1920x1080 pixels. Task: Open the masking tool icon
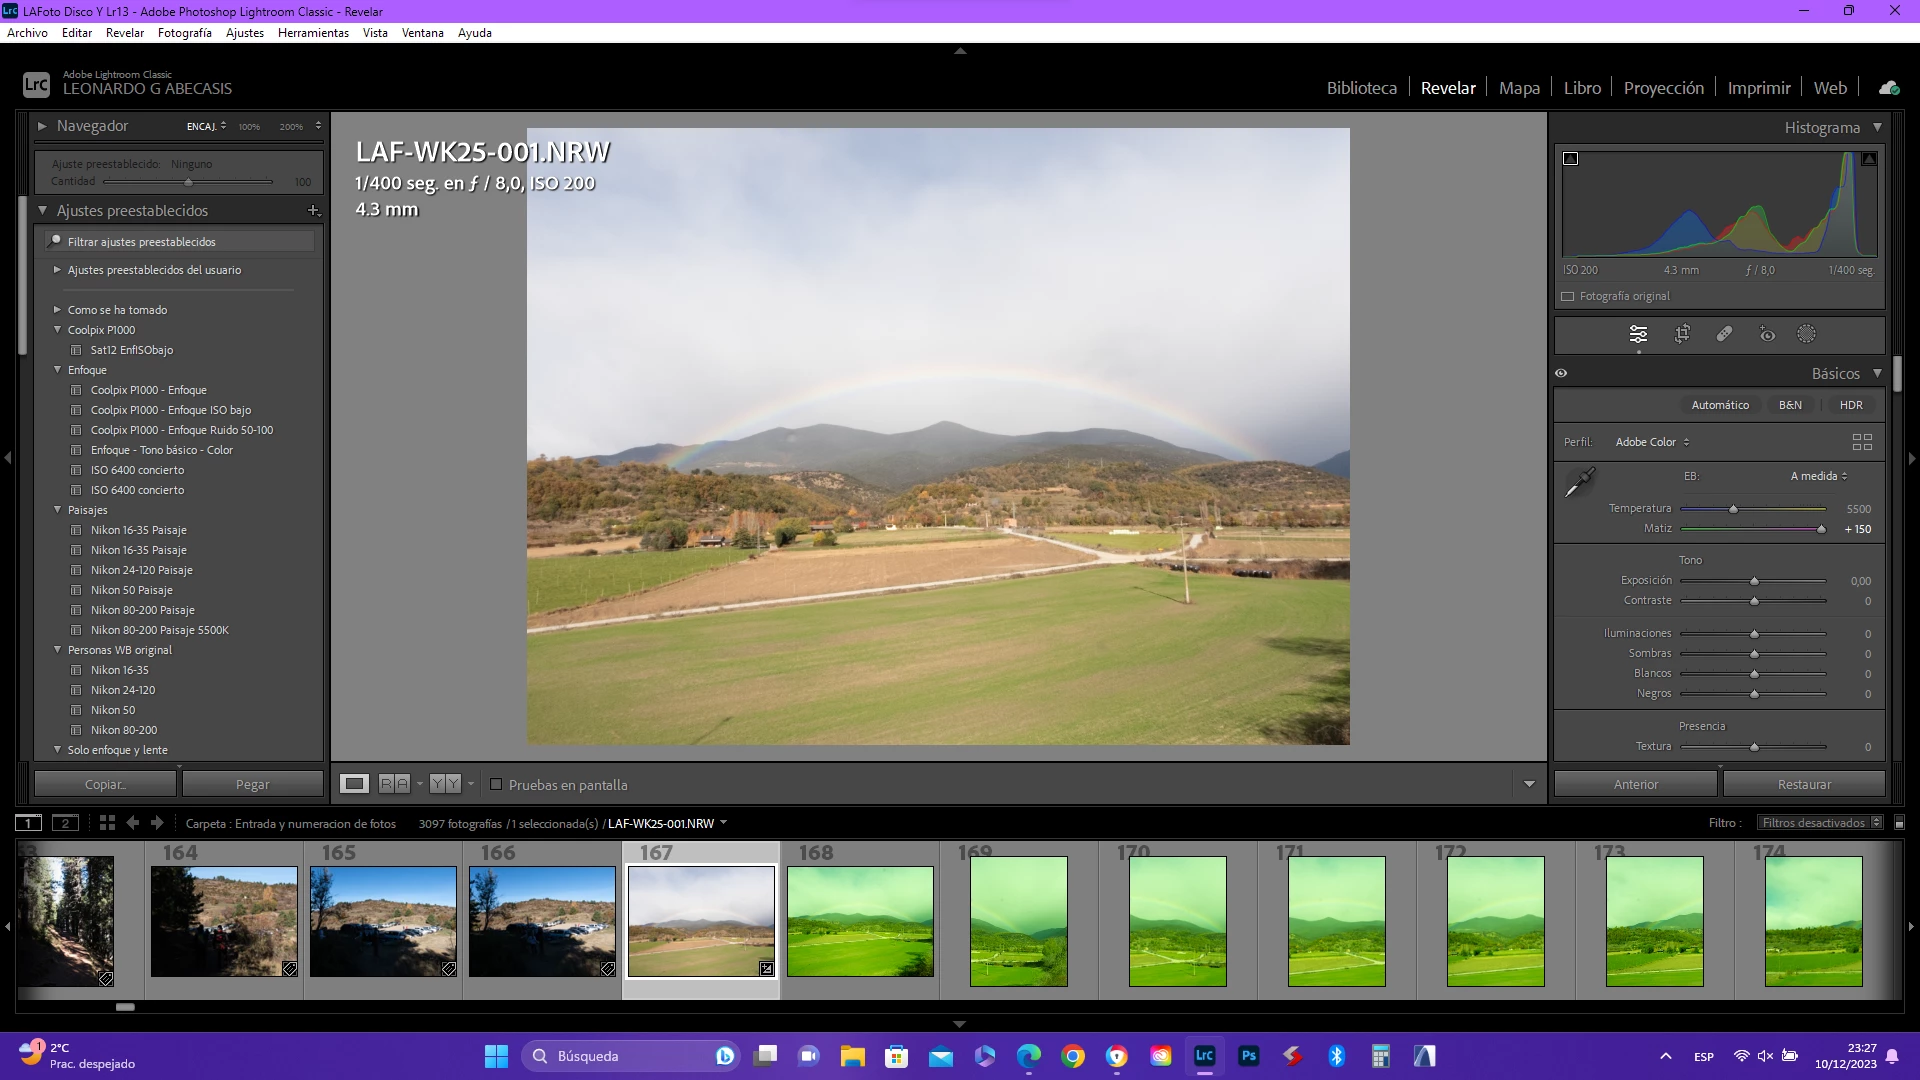tap(1806, 334)
